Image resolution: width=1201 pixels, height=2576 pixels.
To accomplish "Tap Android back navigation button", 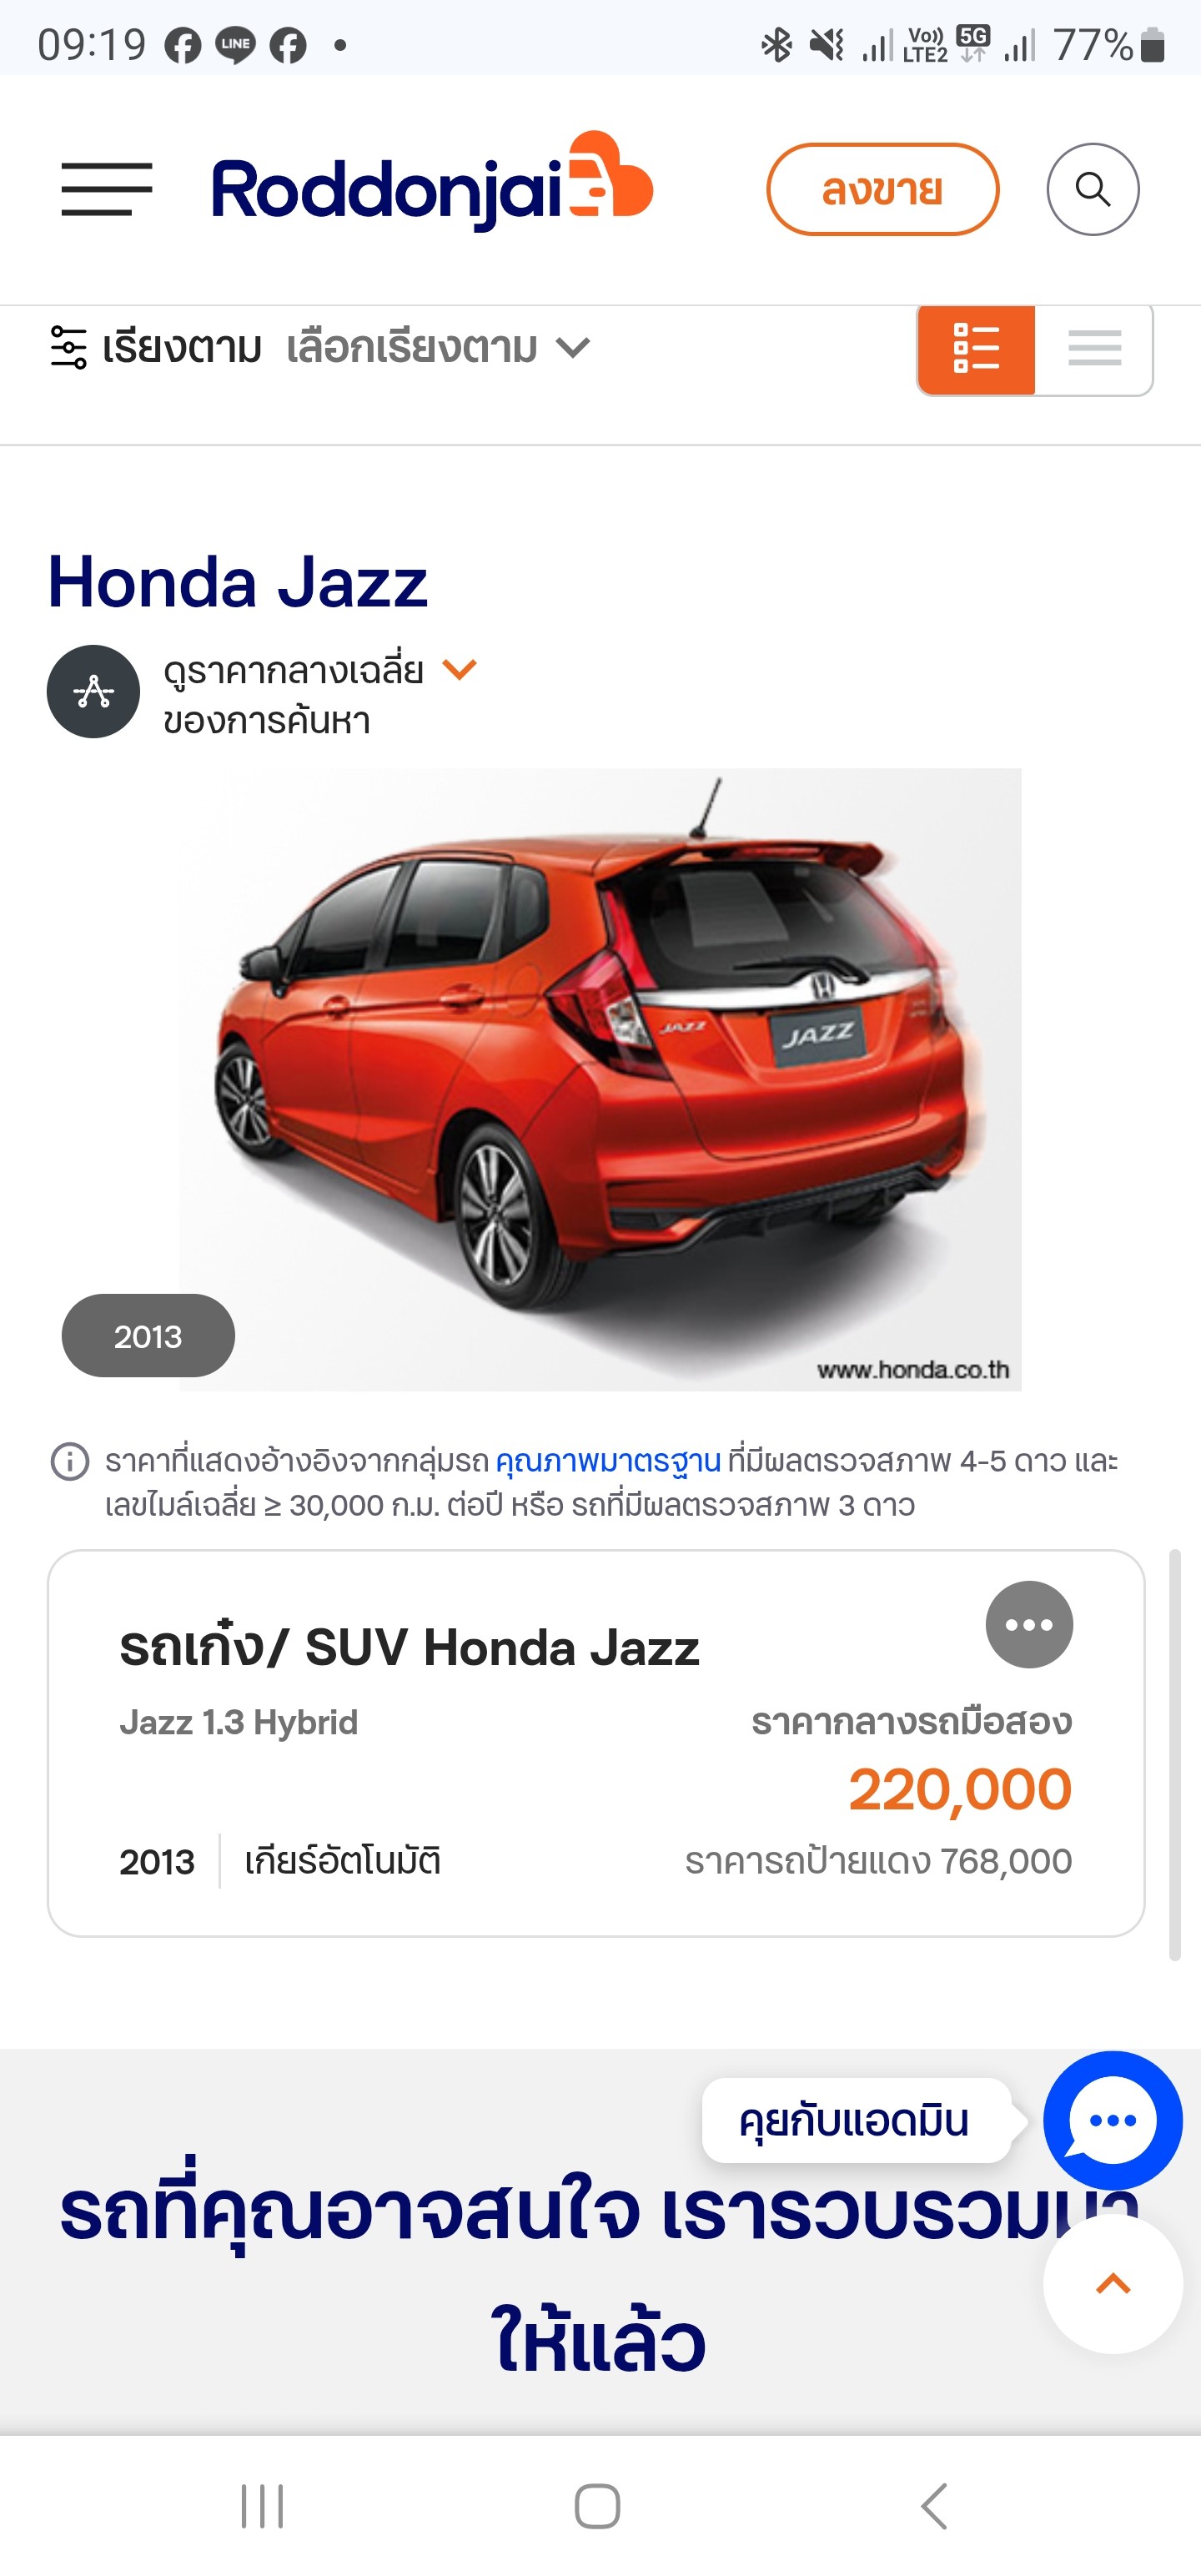I will click(x=934, y=2507).
